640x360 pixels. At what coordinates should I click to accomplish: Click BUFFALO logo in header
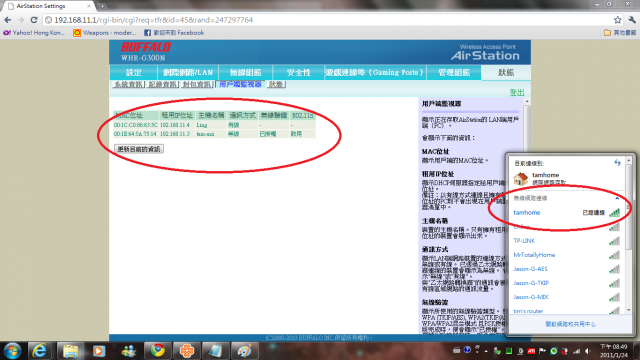[146, 47]
